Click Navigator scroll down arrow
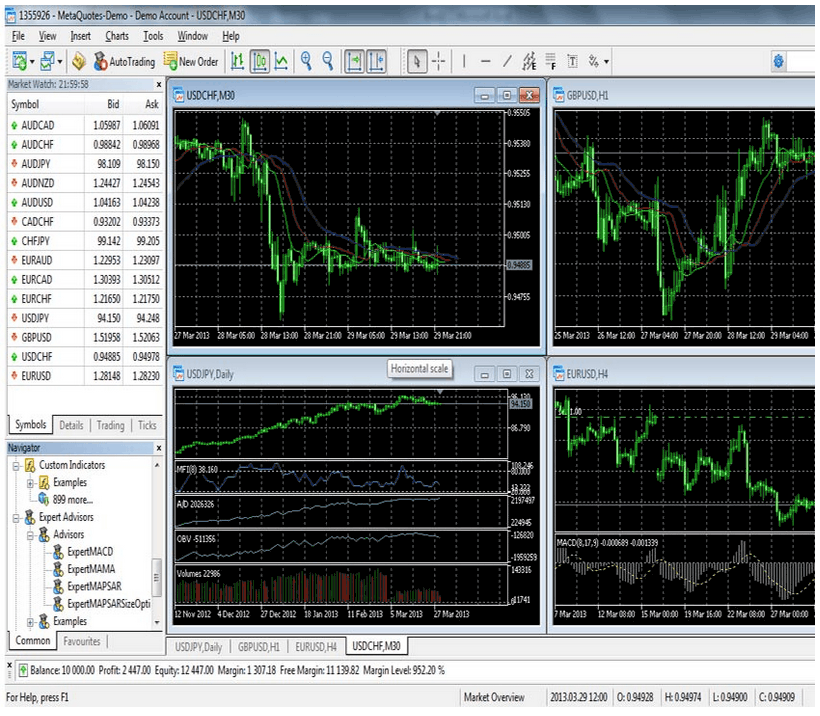The height and width of the screenshot is (716, 820). point(156,622)
